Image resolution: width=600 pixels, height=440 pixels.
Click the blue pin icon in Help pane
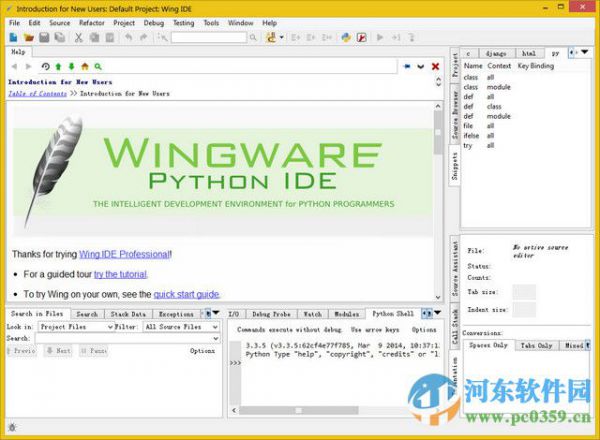[407, 67]
